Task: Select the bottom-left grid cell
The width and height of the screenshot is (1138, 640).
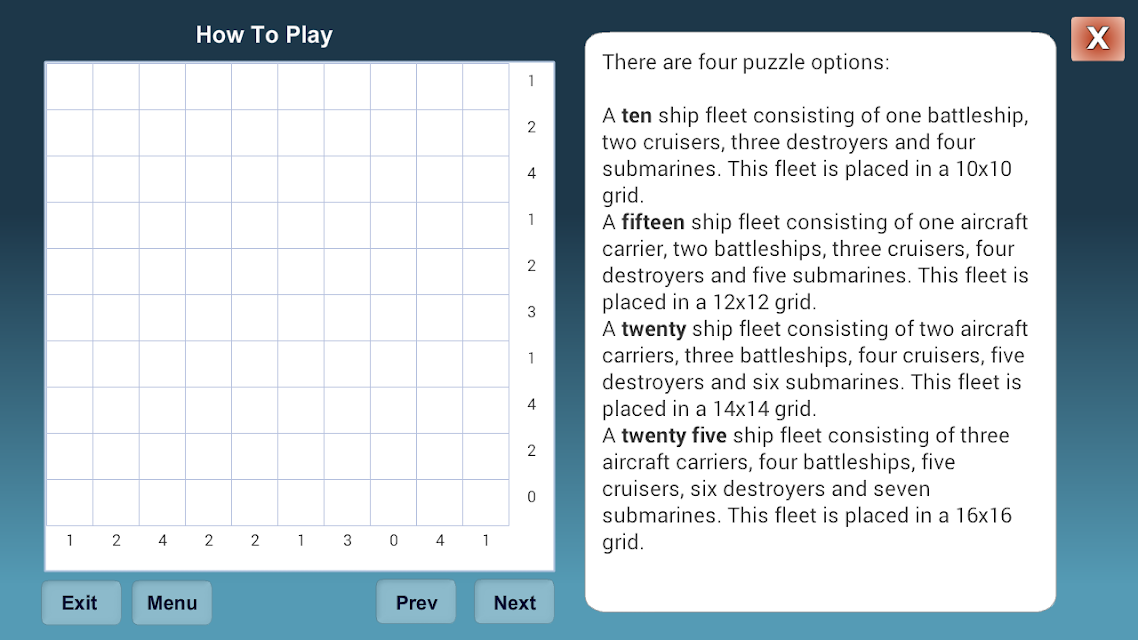Action: (x=70, y=502)
